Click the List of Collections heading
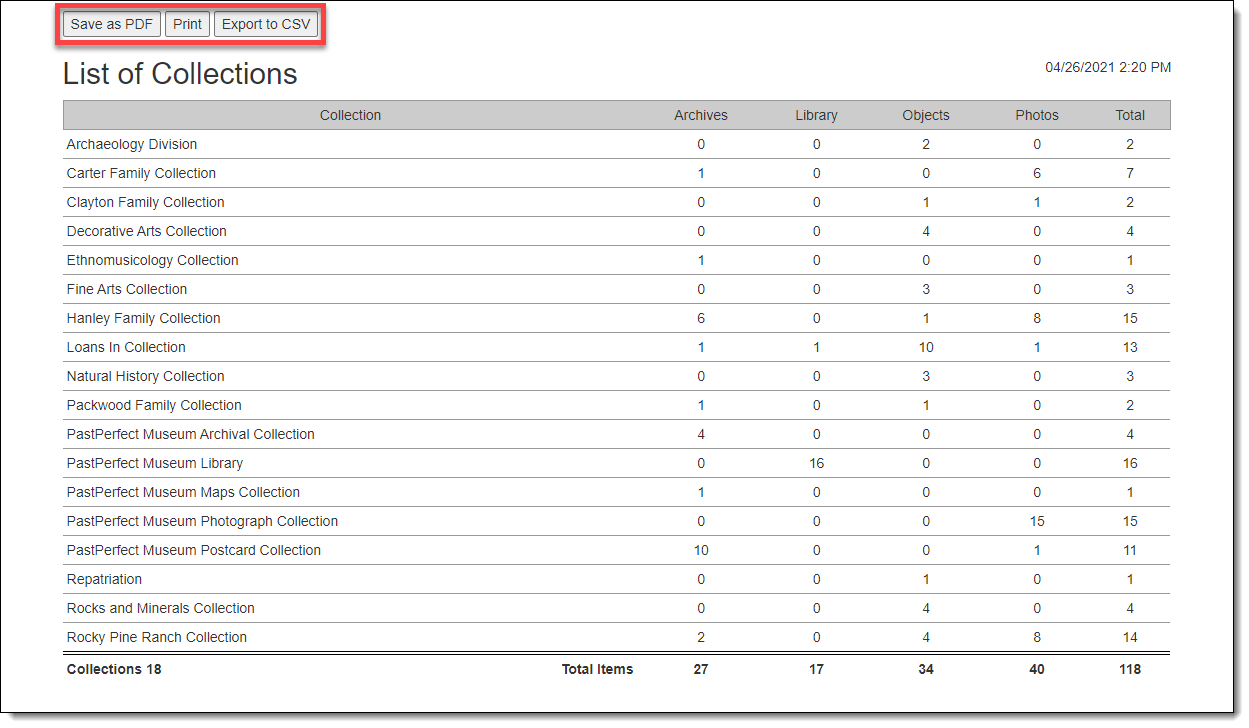Image resolution: width=1249 pixels, height=728 pixels. coord(180,74)
